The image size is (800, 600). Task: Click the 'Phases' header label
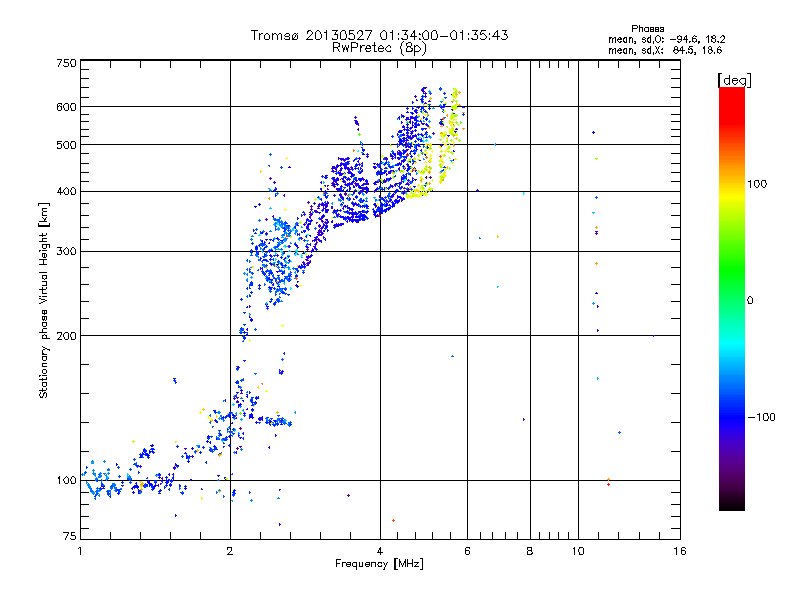click(647, 29)
